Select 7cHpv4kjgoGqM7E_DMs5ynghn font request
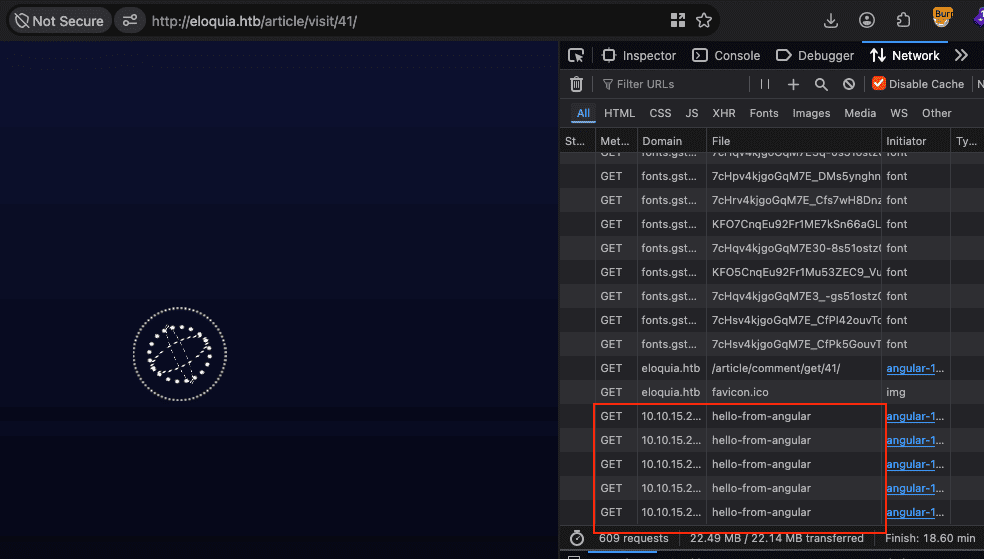Screen dimensions: 984x559 772,176
